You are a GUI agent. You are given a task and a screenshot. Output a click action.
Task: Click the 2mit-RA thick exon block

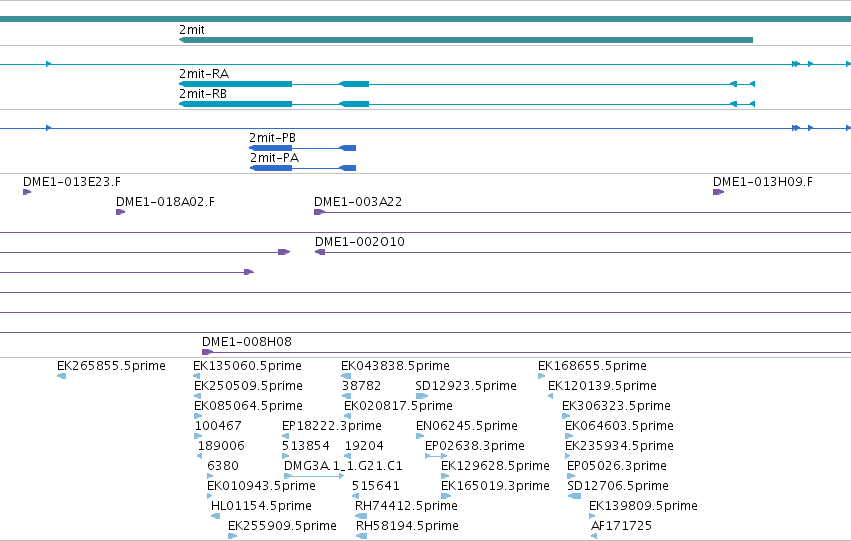pyautogui.click(x=236, y=84)
